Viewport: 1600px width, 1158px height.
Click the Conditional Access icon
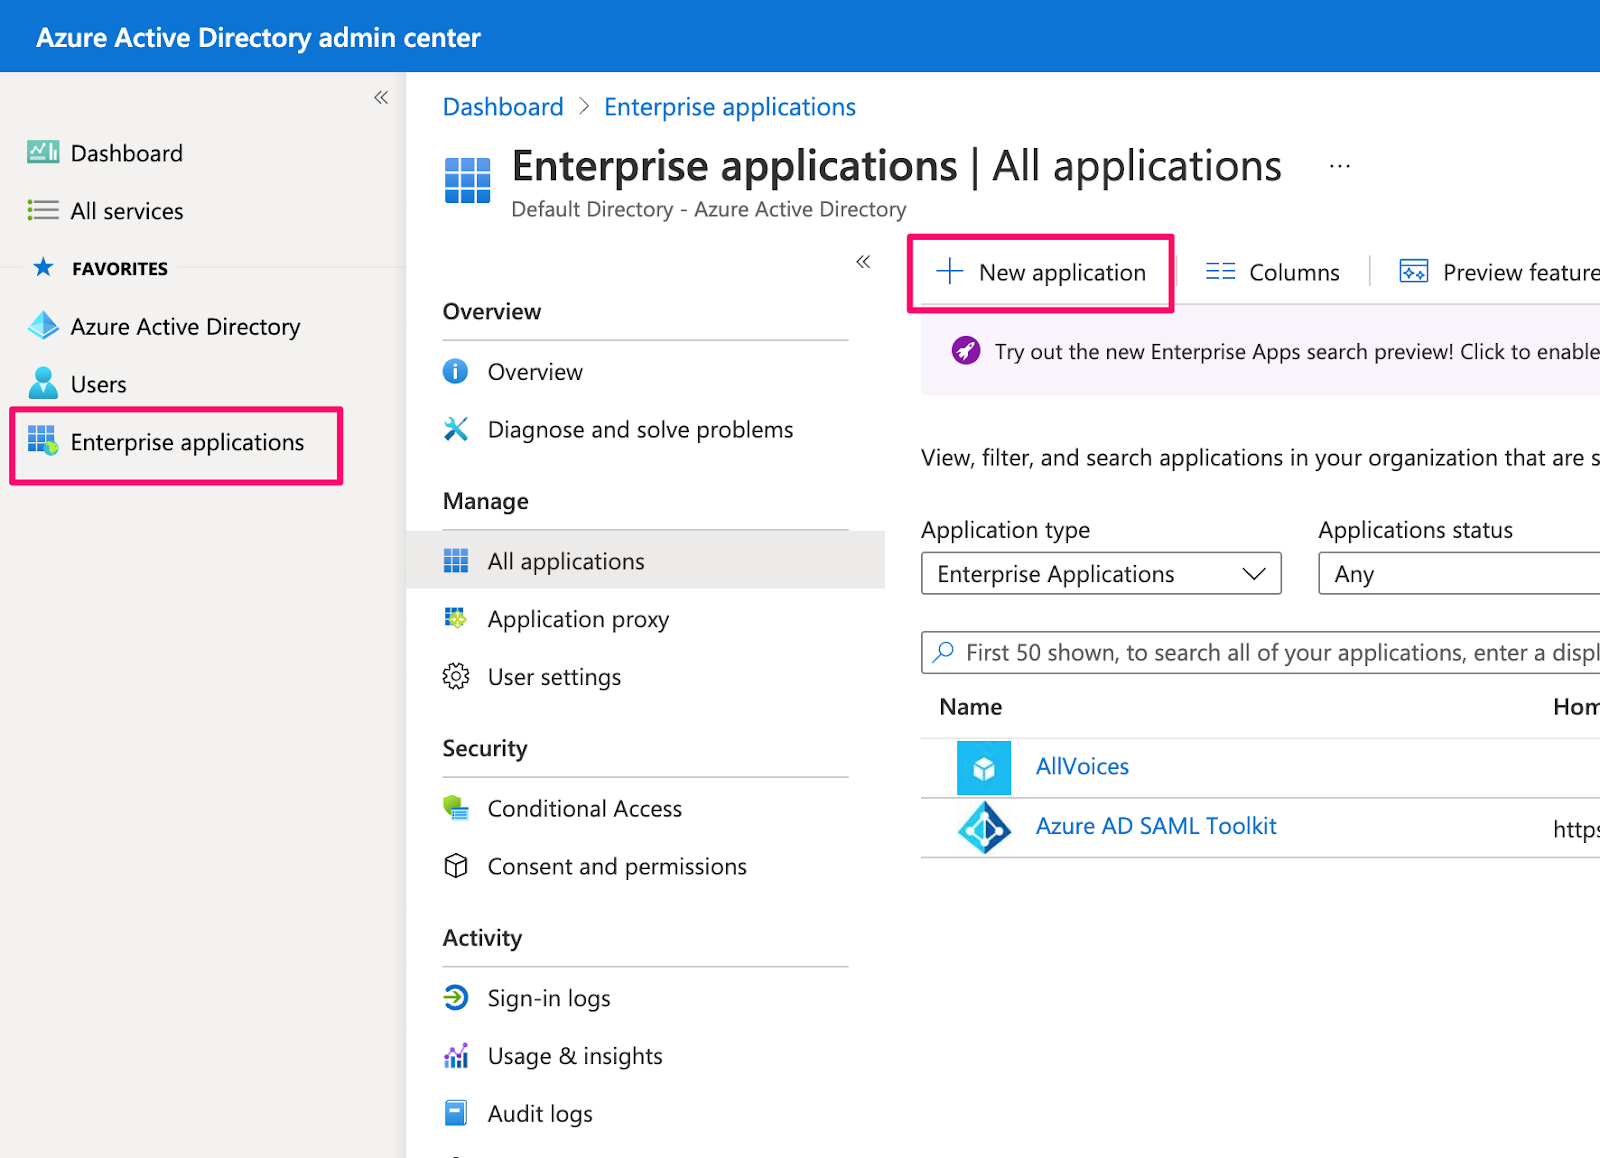(456, 808)
